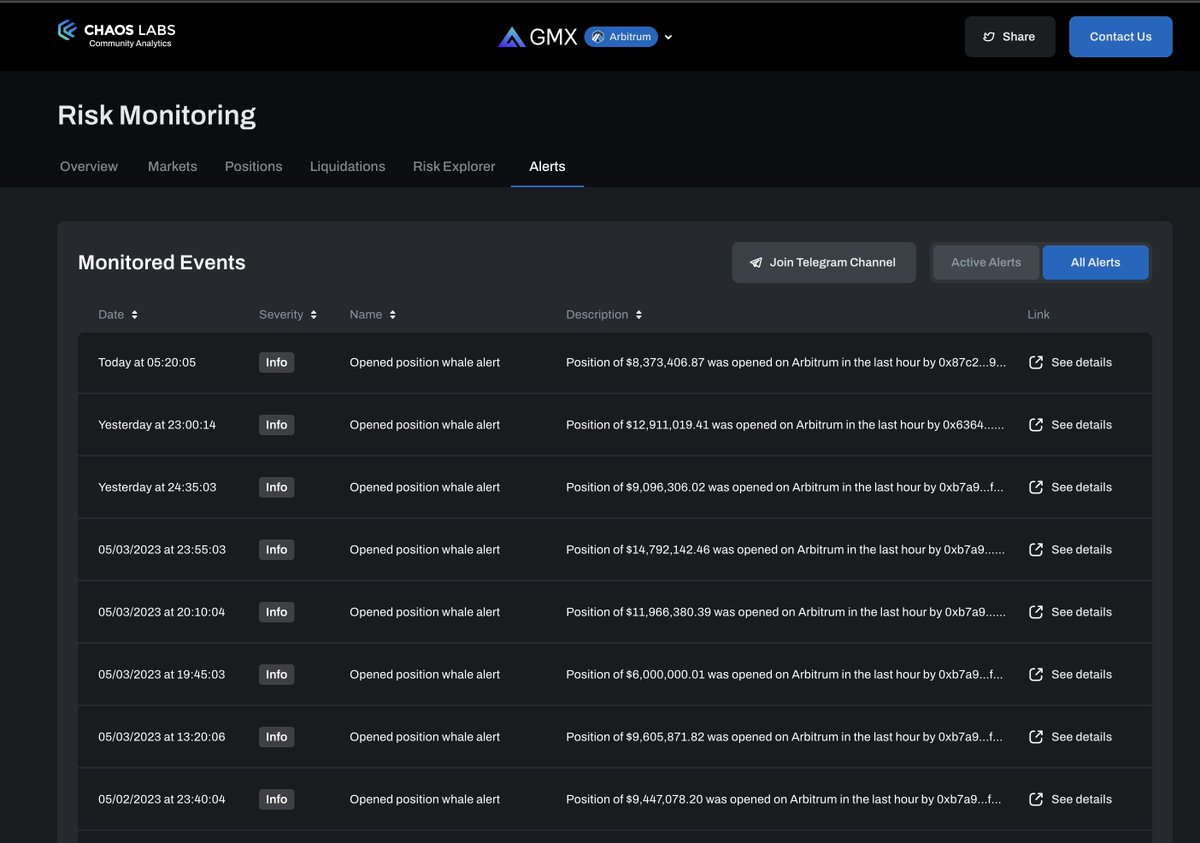Toggle sorting on the Severity column
The width and height of the screenshot is (1200, 843).
tap(313, 313)
